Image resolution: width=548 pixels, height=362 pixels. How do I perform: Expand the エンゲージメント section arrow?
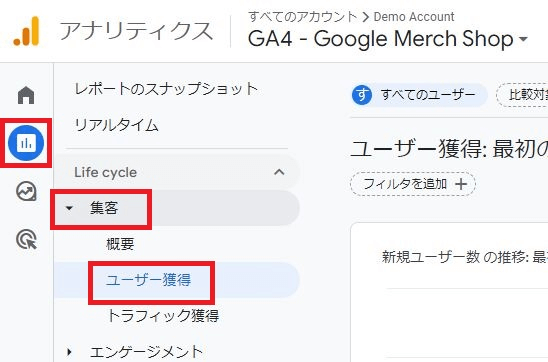tap(69, 352)
